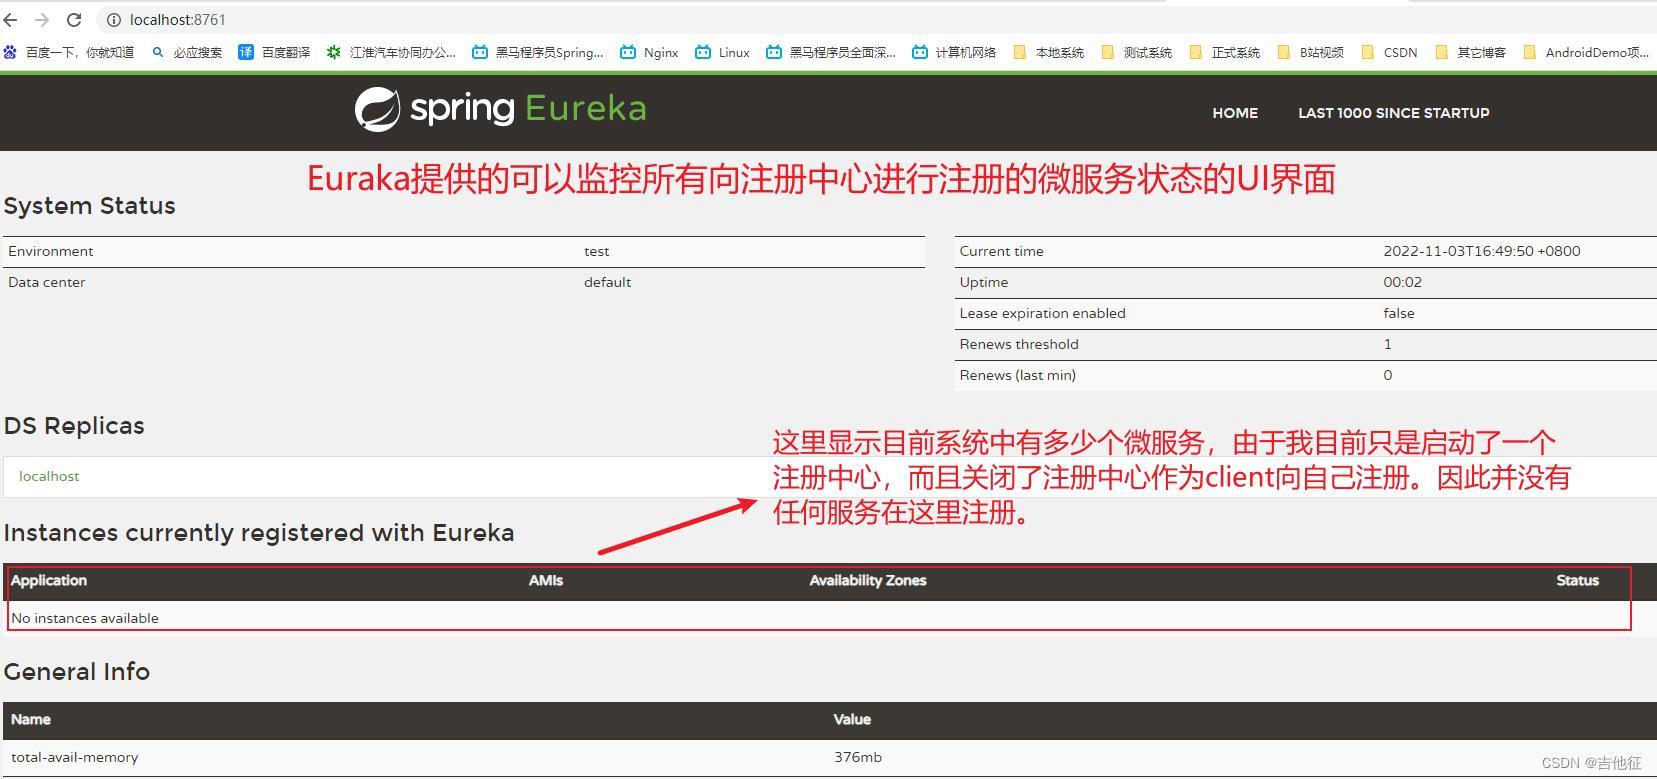Image resolution: width=1657 pixels, height=779 pixels.
Task: Select the data center value 'default'
Action: pos(608,282)
